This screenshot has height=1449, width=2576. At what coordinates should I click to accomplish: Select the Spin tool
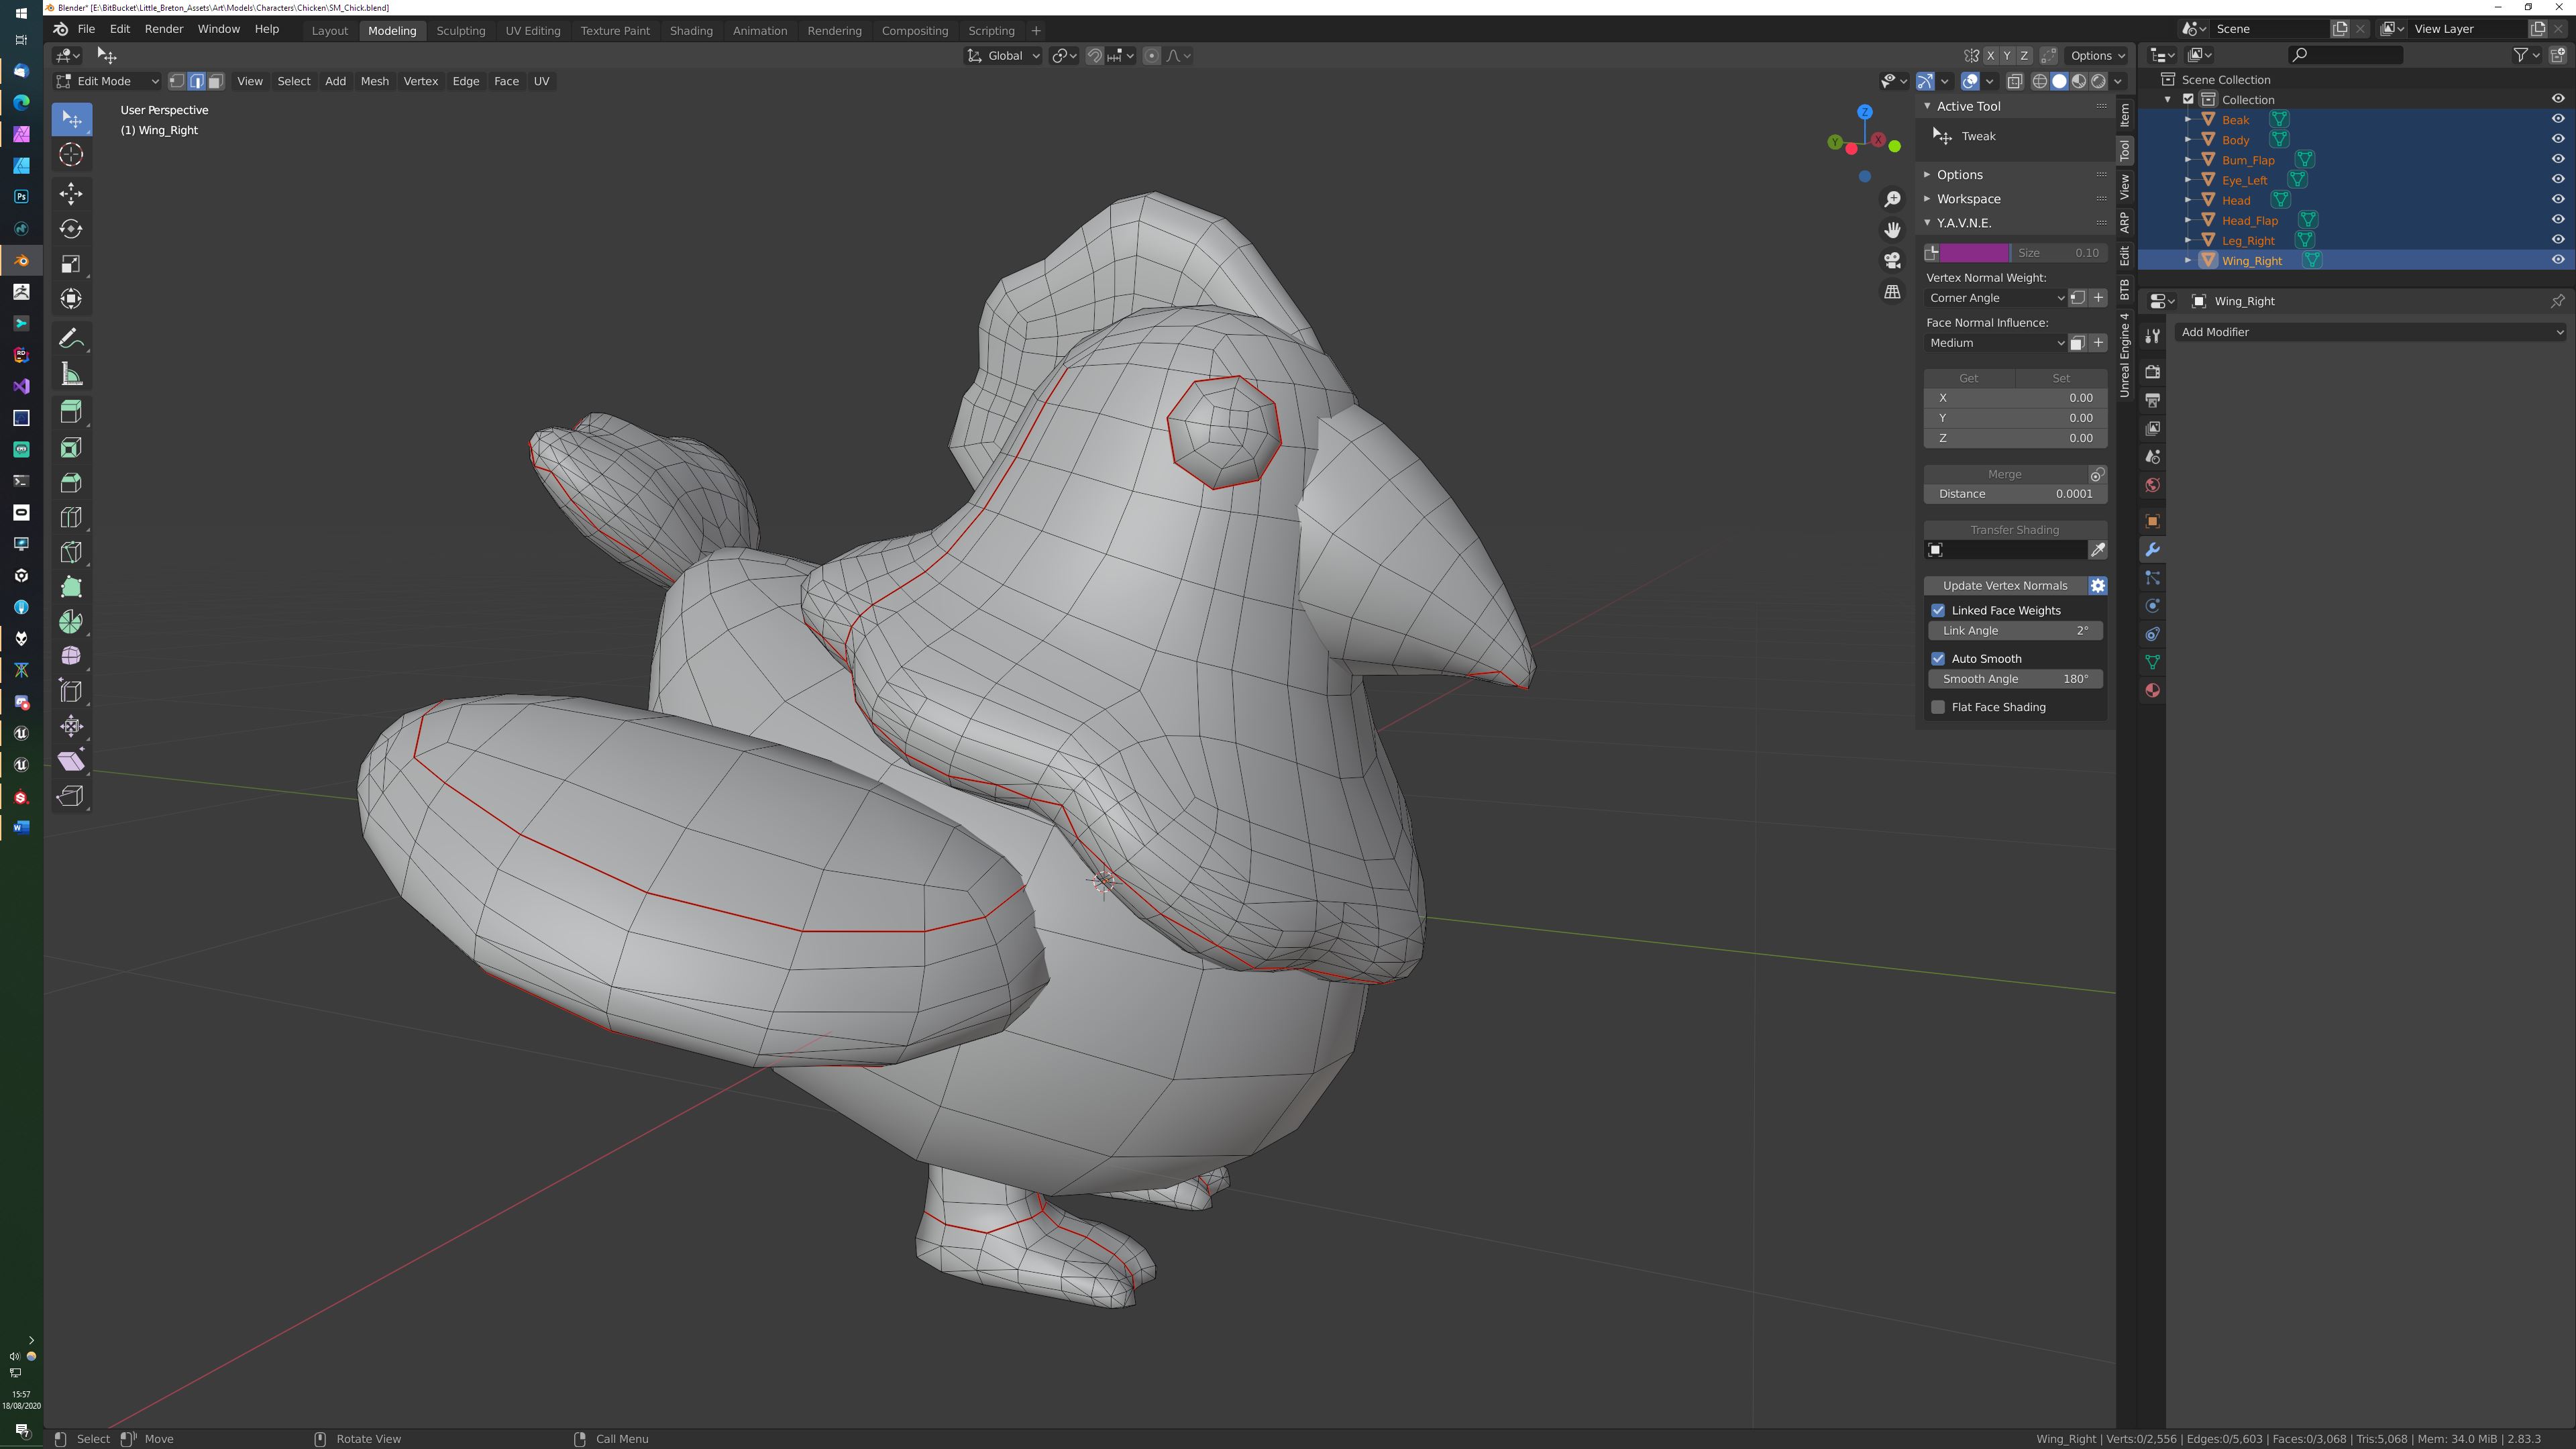(x=71, y=622)
